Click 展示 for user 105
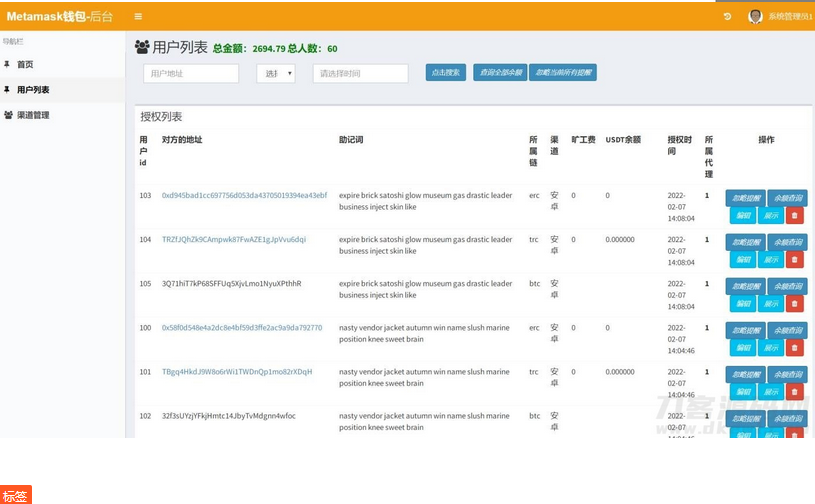Viewport: 815px width, 504px height. tap(771, 303)
